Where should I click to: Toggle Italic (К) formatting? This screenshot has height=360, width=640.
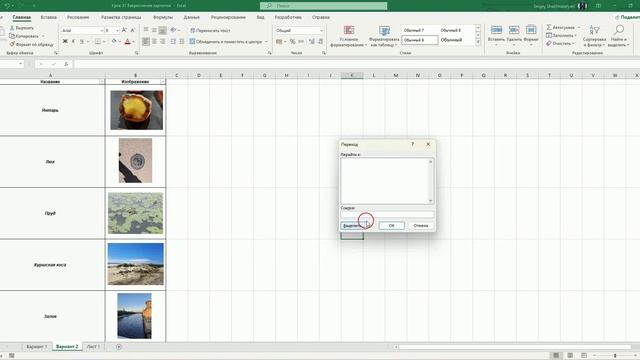click(73, 41)
